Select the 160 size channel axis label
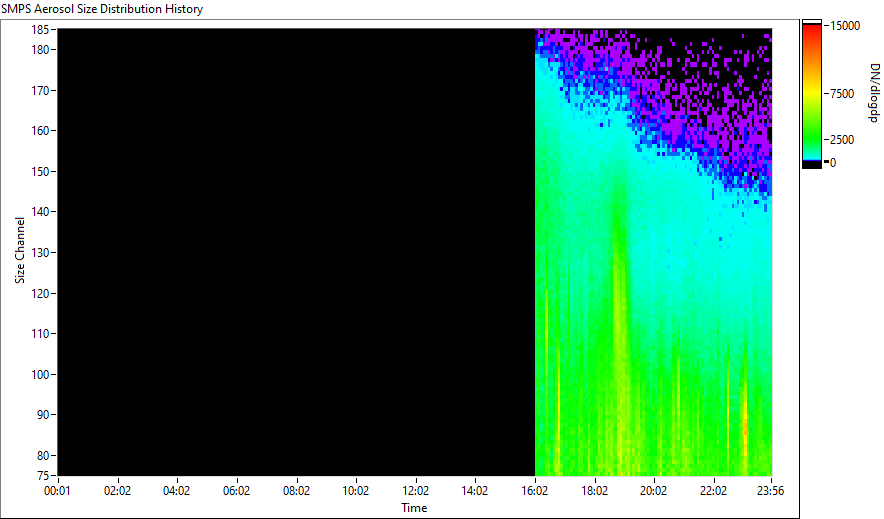 (x=39, y=130)
